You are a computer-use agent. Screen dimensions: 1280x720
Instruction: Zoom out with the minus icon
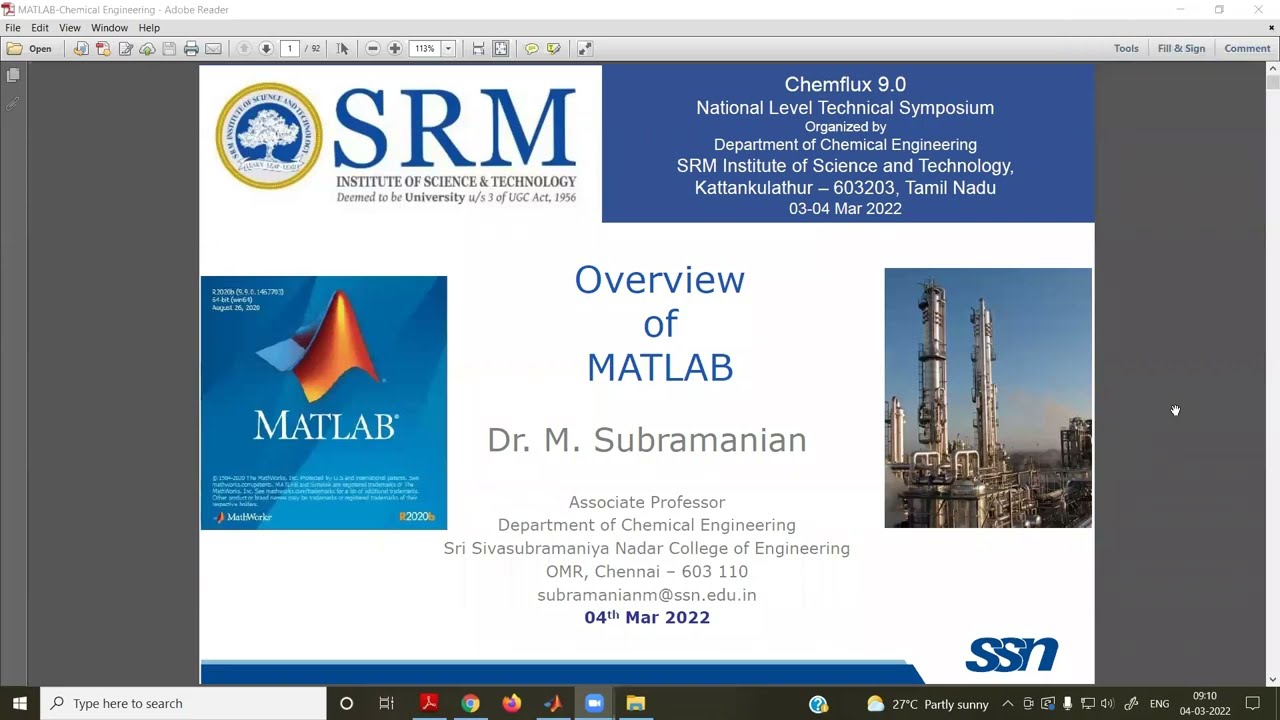(373, 48)
